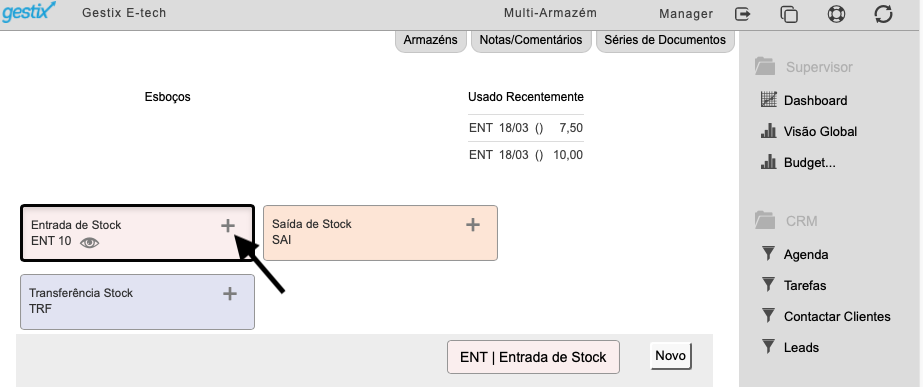Open the Séries de Documentos tab
This screenshot has height=387, width=923.
coord(665,40)
